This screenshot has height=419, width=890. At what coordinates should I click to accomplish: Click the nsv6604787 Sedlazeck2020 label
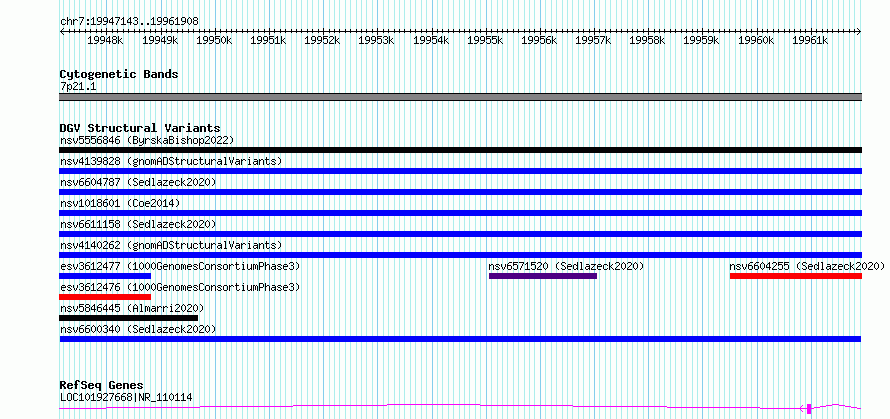coord(138,182)
